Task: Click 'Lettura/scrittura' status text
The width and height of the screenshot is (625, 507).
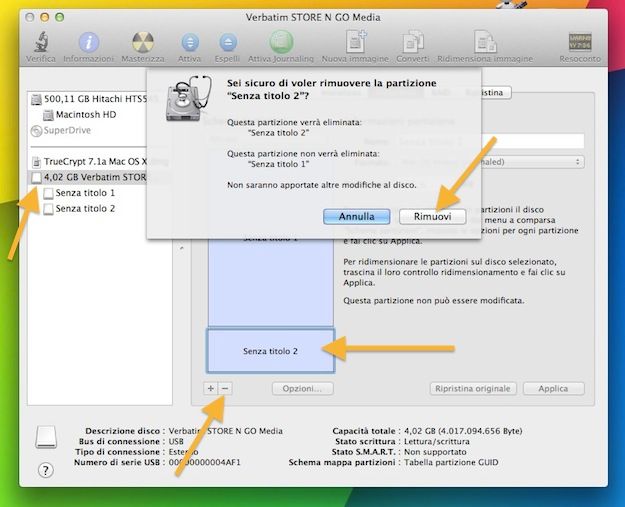Action: click(436, 441)
